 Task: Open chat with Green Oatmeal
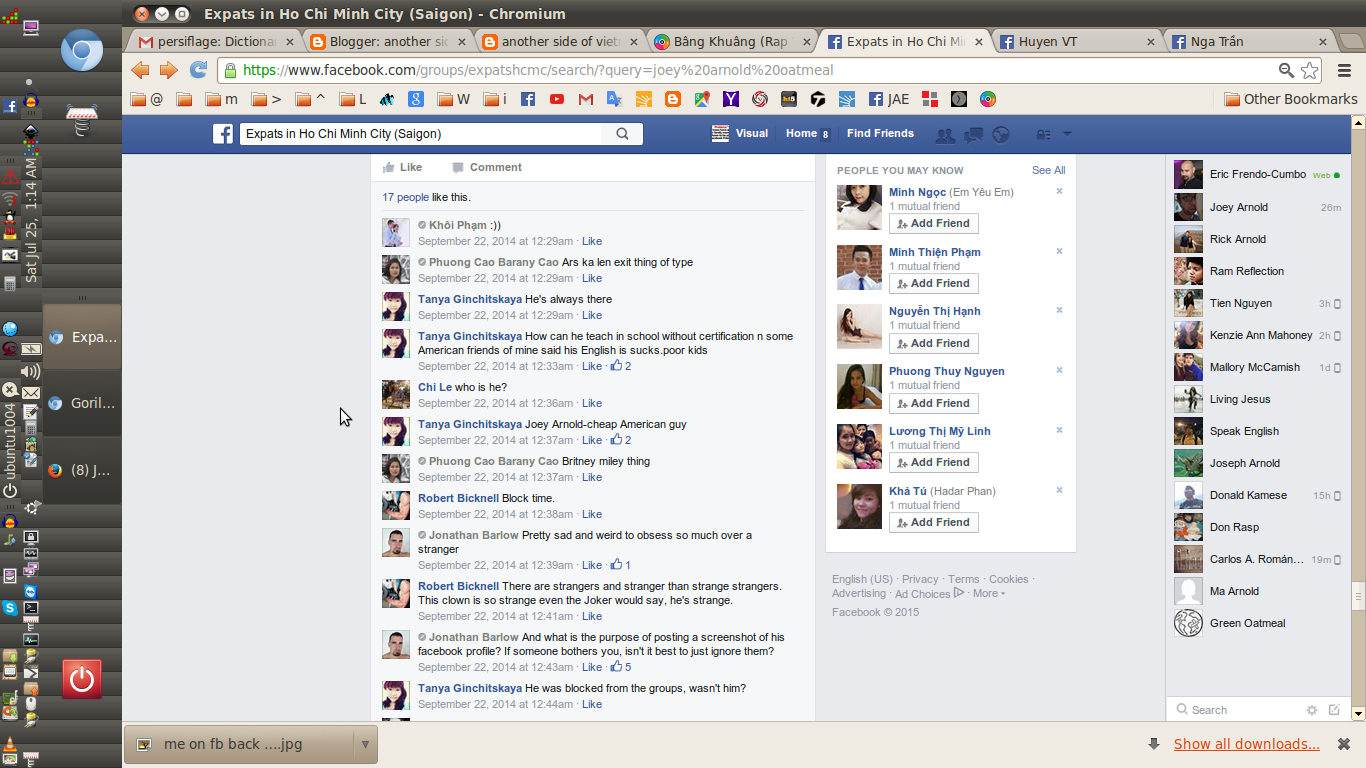point(1258,623)
